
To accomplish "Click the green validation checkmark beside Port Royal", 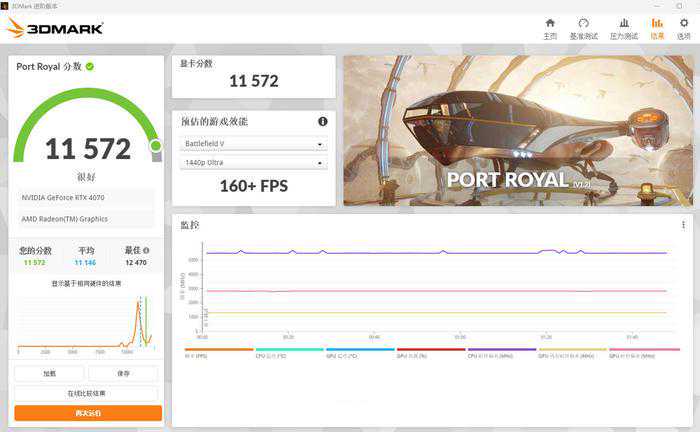I will (x=90, y=67).
